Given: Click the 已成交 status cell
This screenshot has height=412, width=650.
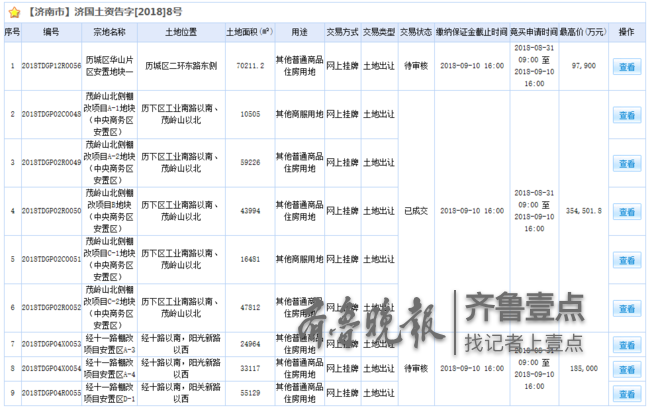Looking at the screenshot, I should [415, 211].
